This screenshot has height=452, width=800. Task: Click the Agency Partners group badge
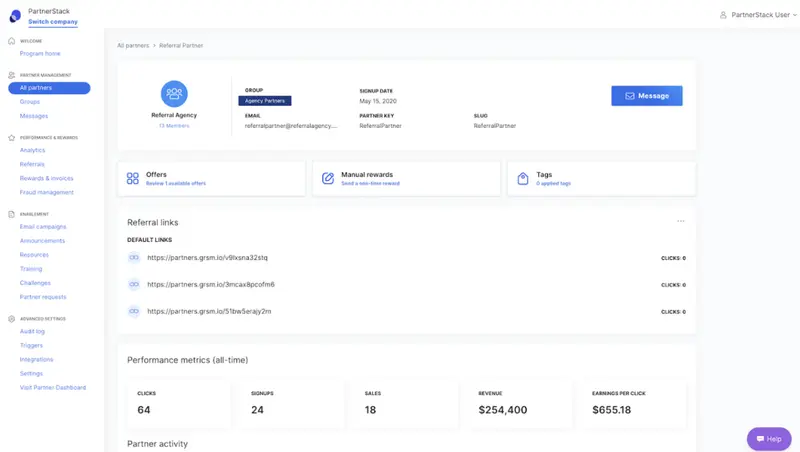265,101
